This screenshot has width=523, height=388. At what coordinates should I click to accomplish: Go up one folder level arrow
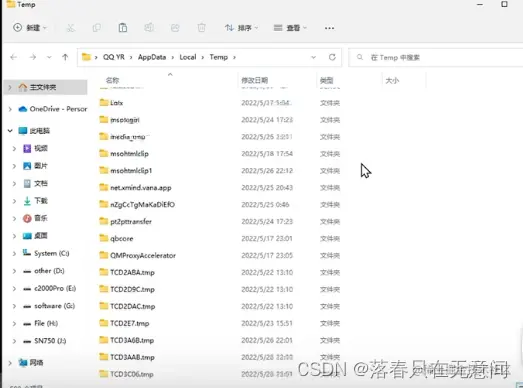pos(65,57)
